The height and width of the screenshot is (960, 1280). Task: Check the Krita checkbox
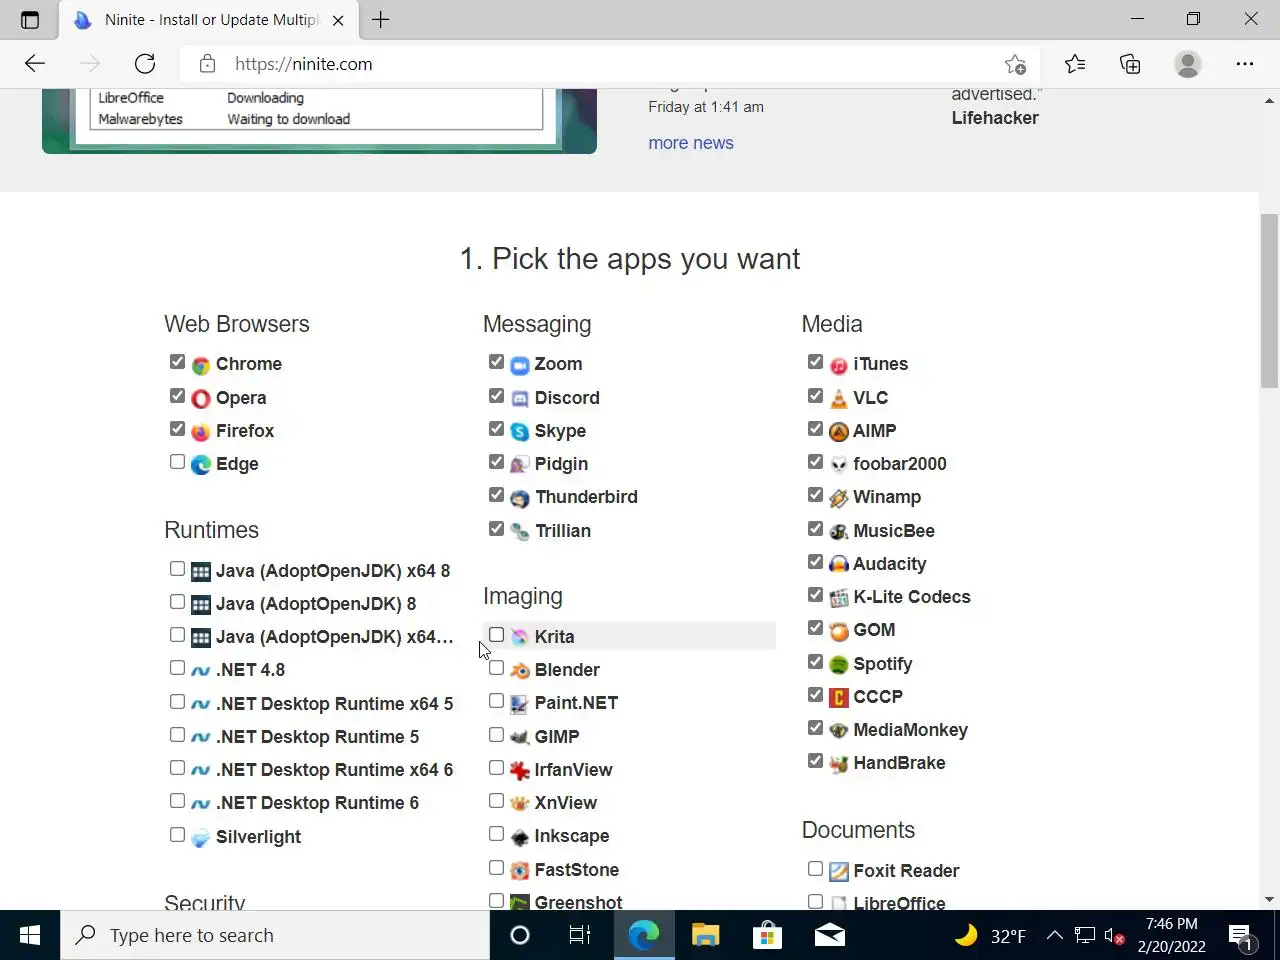496,635
